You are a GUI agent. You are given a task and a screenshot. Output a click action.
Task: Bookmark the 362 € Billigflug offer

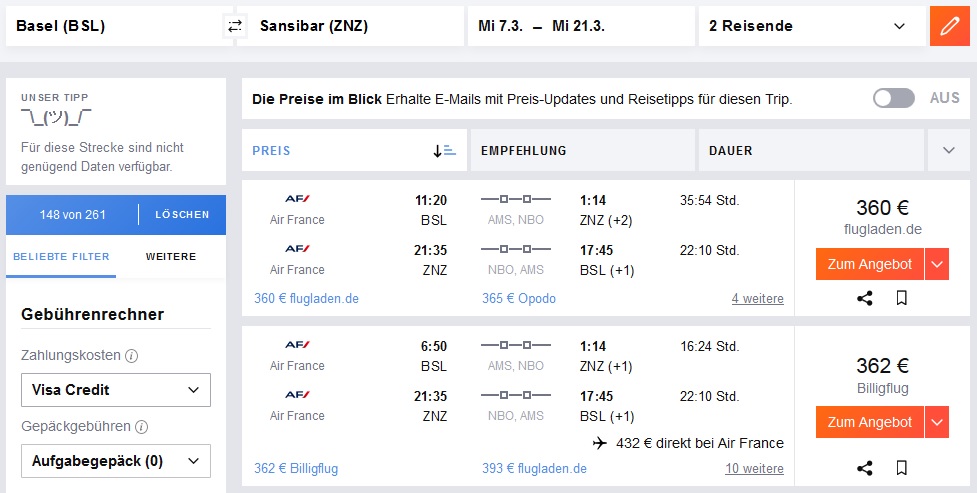tap(901, 468)
